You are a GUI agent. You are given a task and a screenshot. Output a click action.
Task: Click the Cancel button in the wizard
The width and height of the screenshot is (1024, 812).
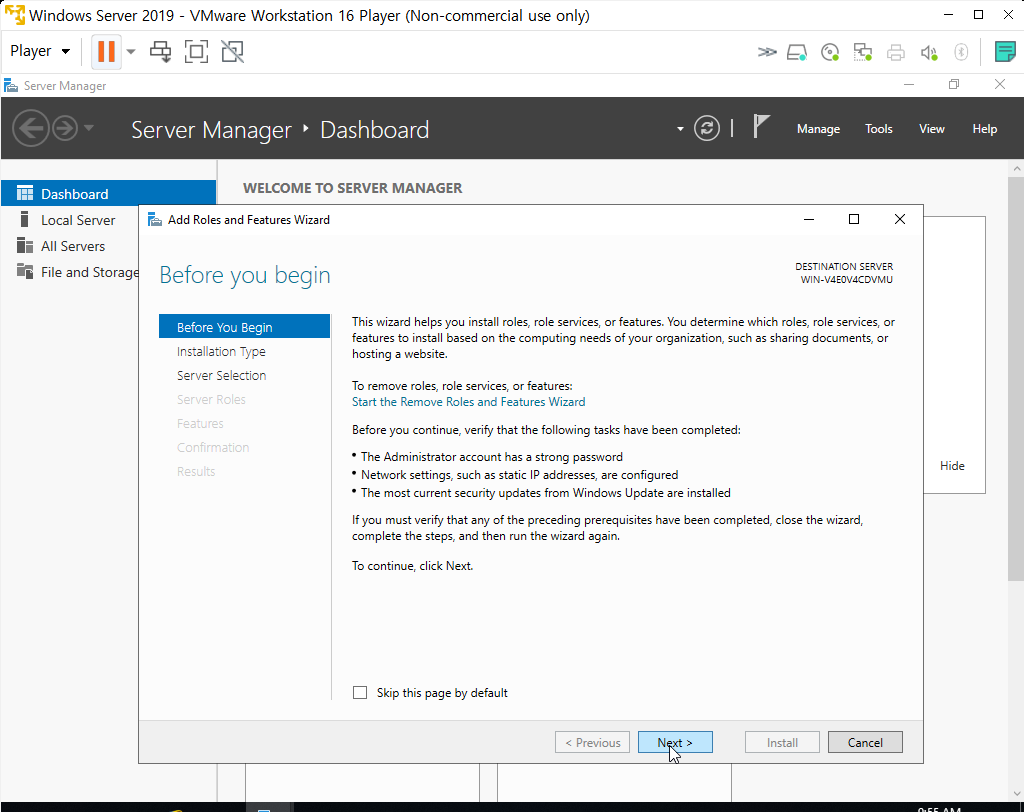tap(865, 742)
